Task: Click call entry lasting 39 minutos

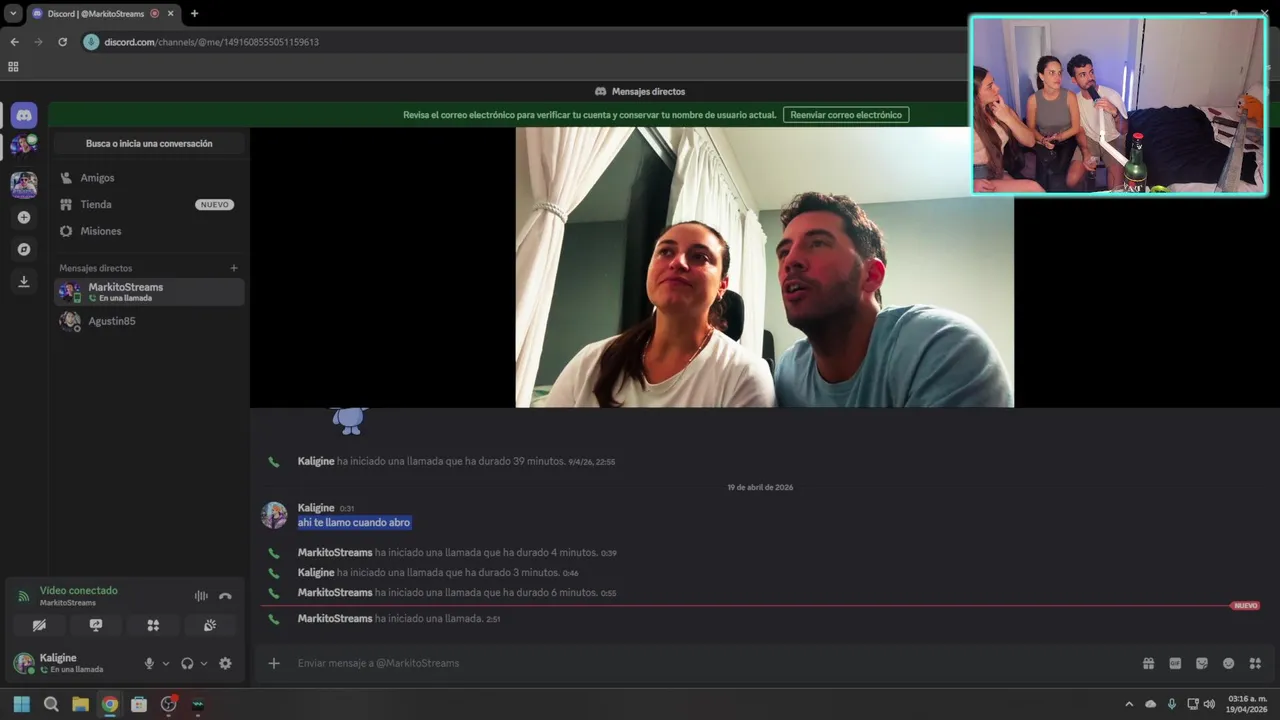Action: coord(456,462)
